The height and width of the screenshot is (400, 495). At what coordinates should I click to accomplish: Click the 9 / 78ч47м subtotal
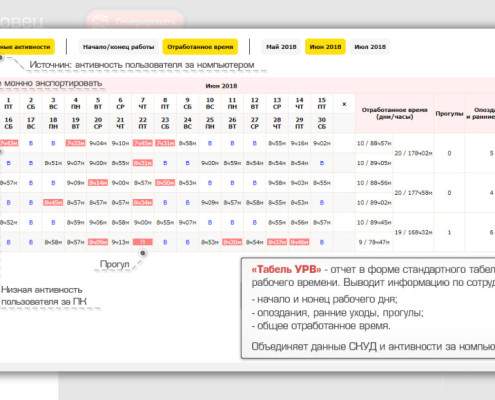[x=374, y=242]
